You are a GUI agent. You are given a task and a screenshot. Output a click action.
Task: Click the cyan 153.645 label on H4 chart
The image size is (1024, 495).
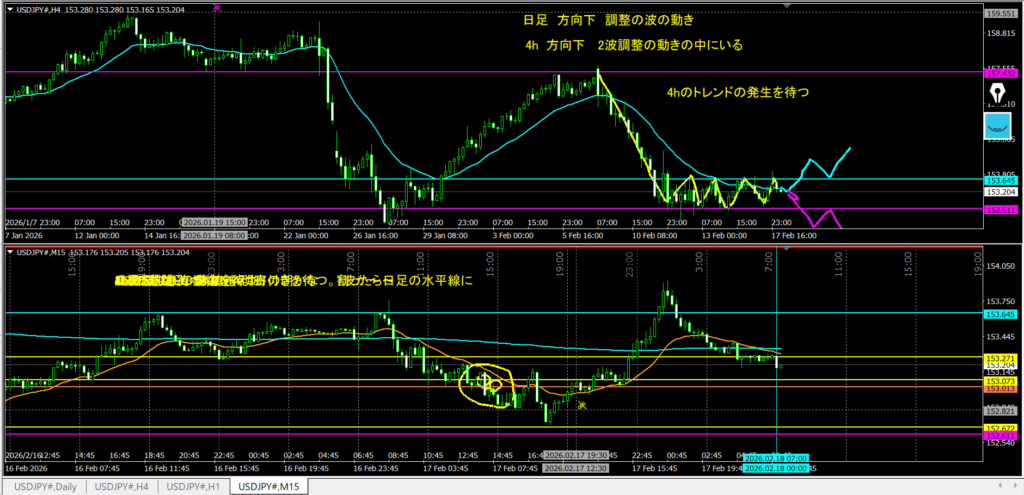(x=1000, y=180)
